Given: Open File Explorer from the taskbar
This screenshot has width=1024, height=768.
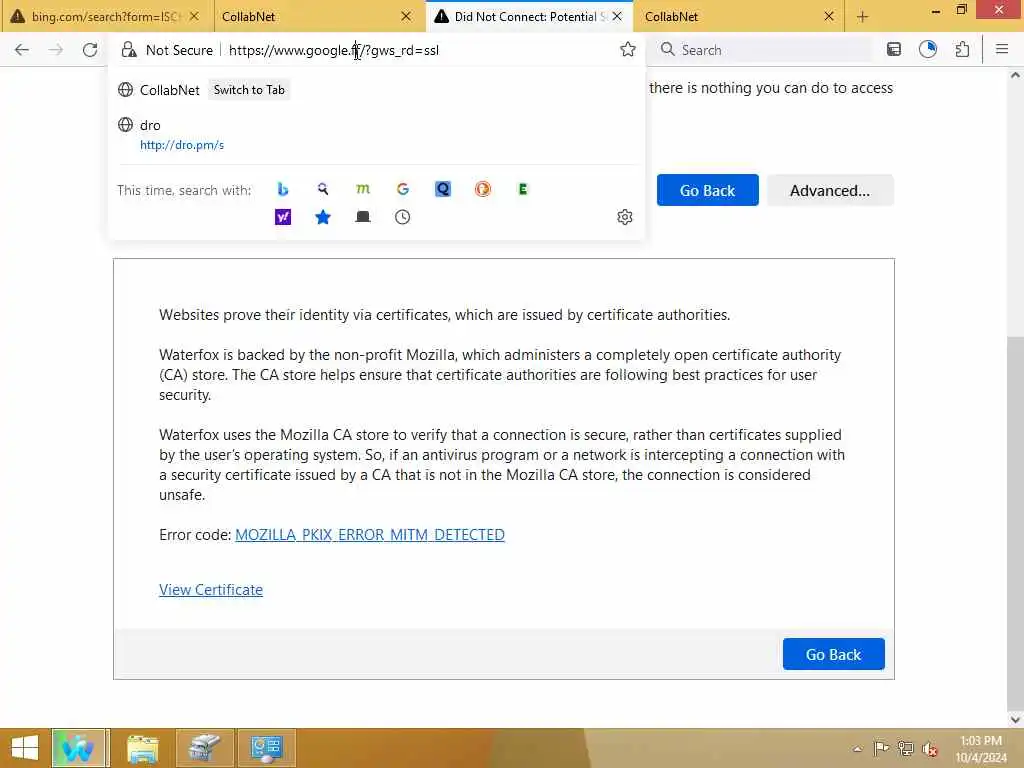Looking at the screenshot, I should [x=142, y=748].
